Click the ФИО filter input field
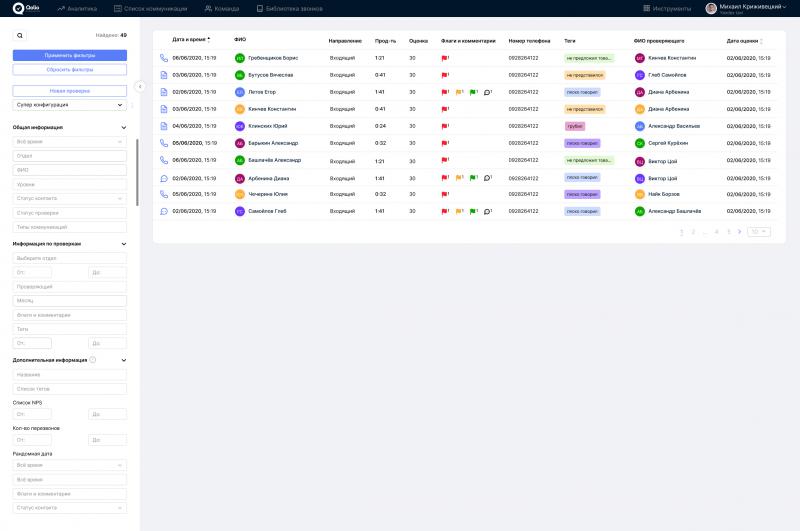800x531 pixels. point(69,170)
